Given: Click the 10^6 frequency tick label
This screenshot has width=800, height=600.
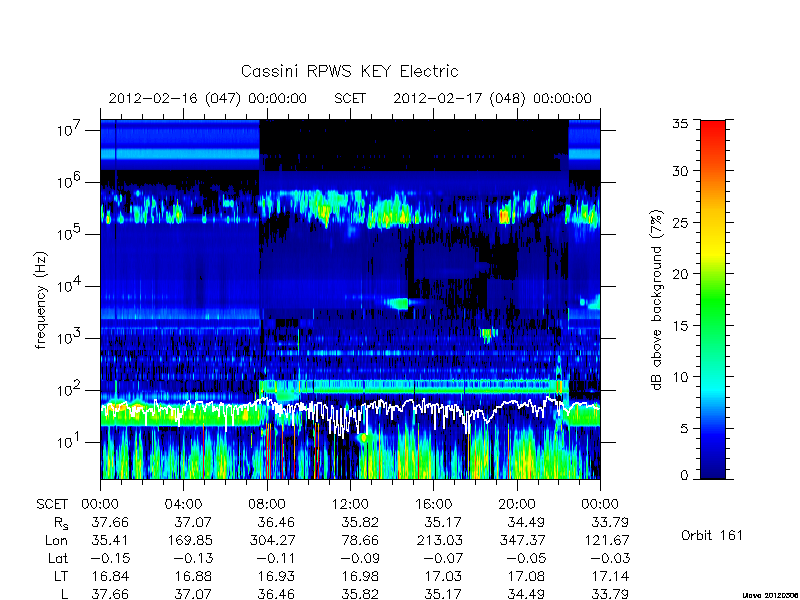Looking at the screenshot, I should coord(70,181).
